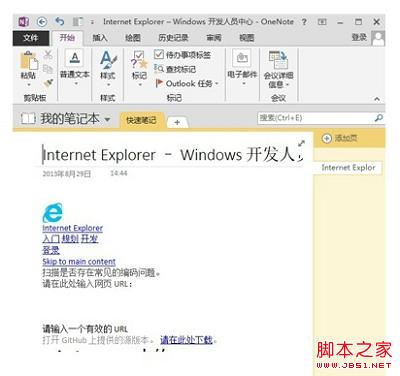The image size is (400, 376).
Task: Select the 快速笔记 section tab
Action: coord(141,120)
